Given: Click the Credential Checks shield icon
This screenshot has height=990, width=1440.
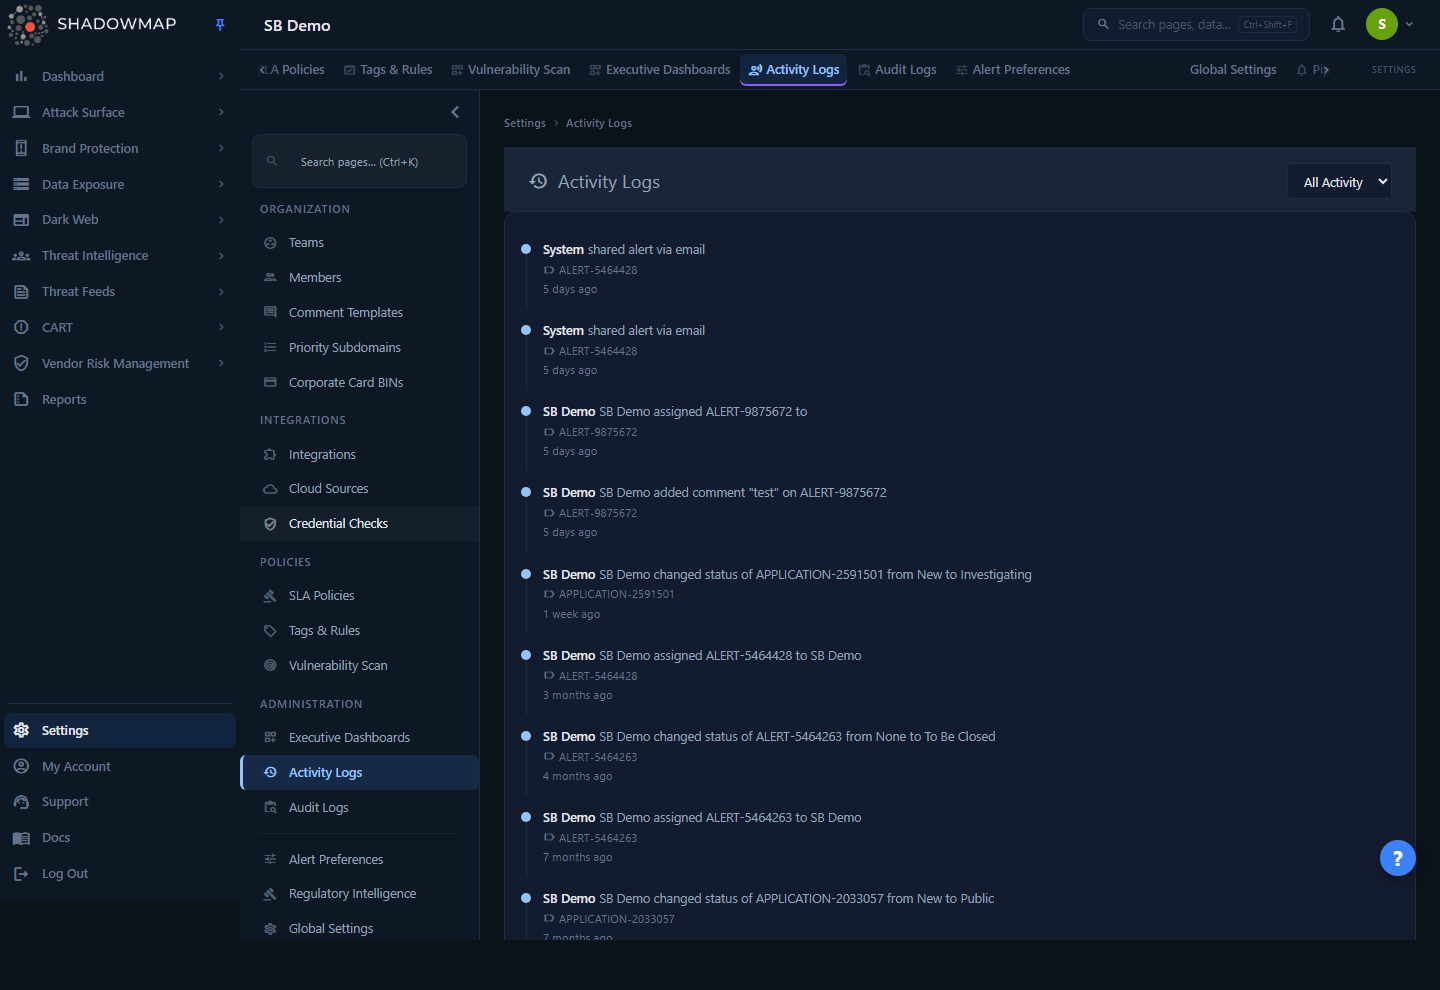Looking at the screenshot, I should pyautogui.click(x=270, y=524).
